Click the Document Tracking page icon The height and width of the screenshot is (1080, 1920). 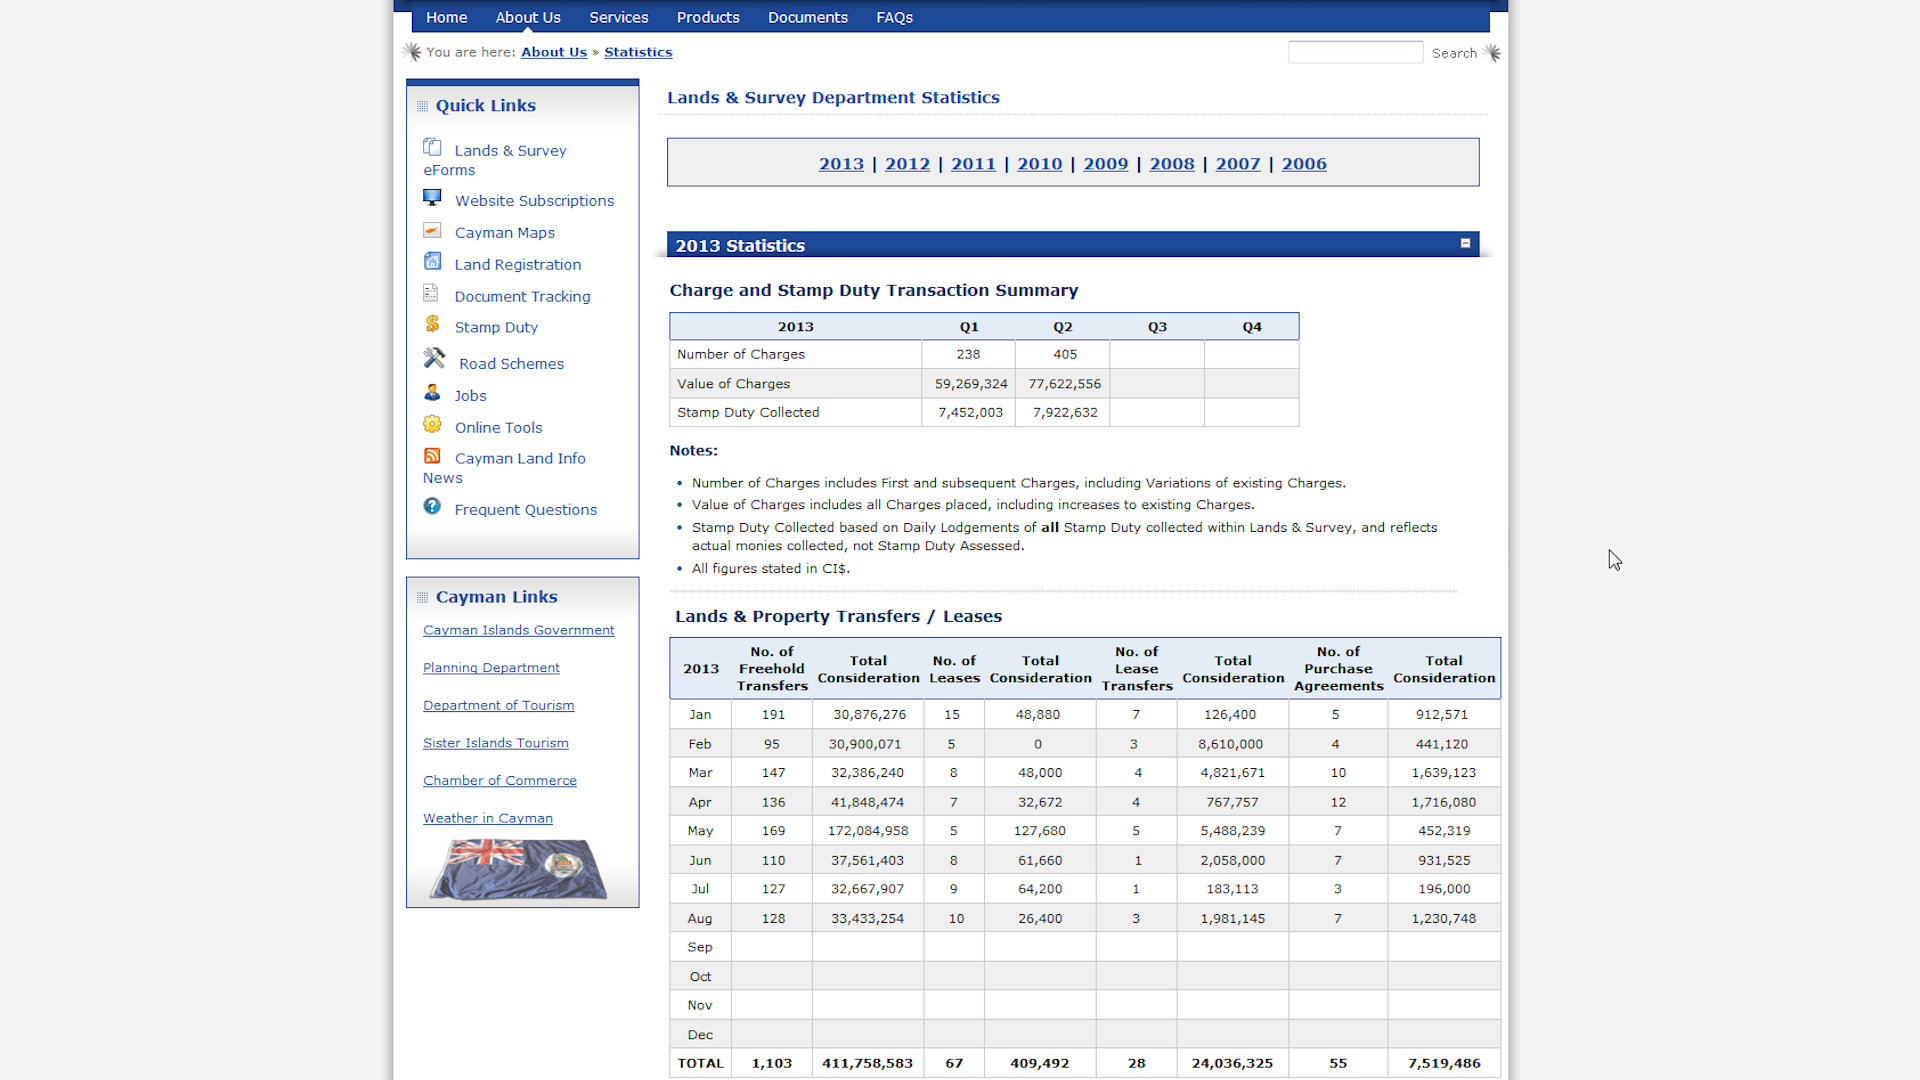[431, 293]
